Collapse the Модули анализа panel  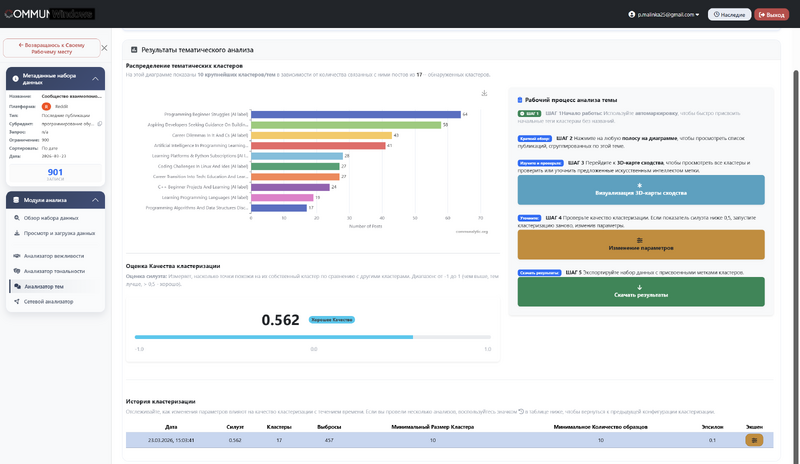point(95,200)
